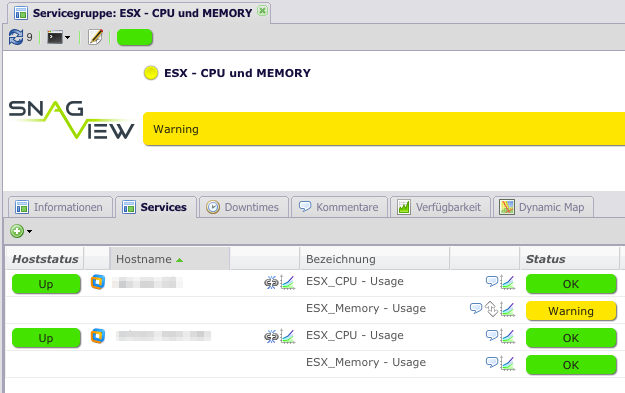Screen dimensions: 625x393
Task: Open the Verfügbarkeit tab
Action: click(440, 207)
